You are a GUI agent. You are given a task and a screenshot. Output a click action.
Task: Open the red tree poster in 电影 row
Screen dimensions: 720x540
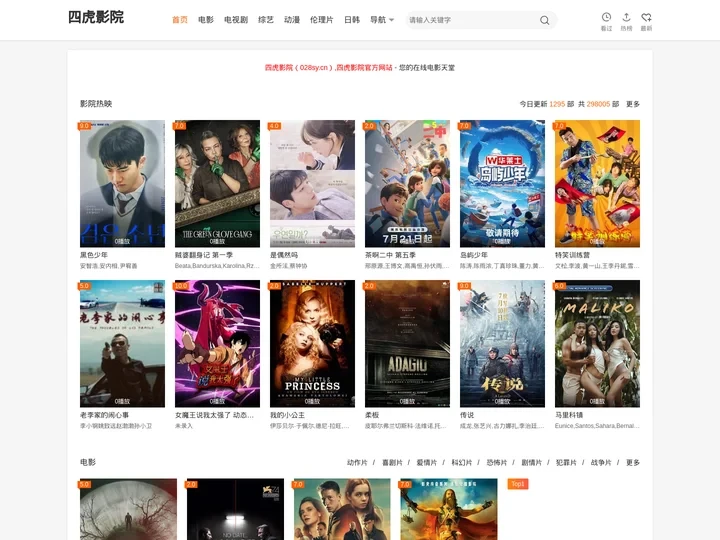[128, 509]
